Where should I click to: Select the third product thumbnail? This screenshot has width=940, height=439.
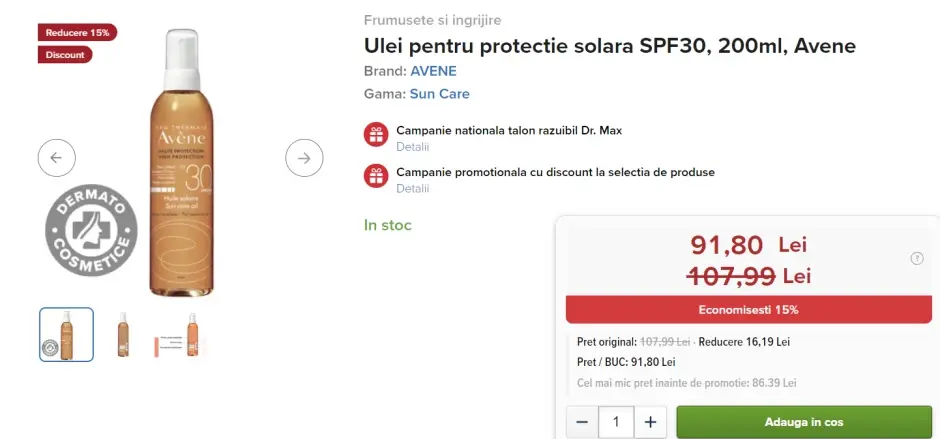(x=179, y=334)
